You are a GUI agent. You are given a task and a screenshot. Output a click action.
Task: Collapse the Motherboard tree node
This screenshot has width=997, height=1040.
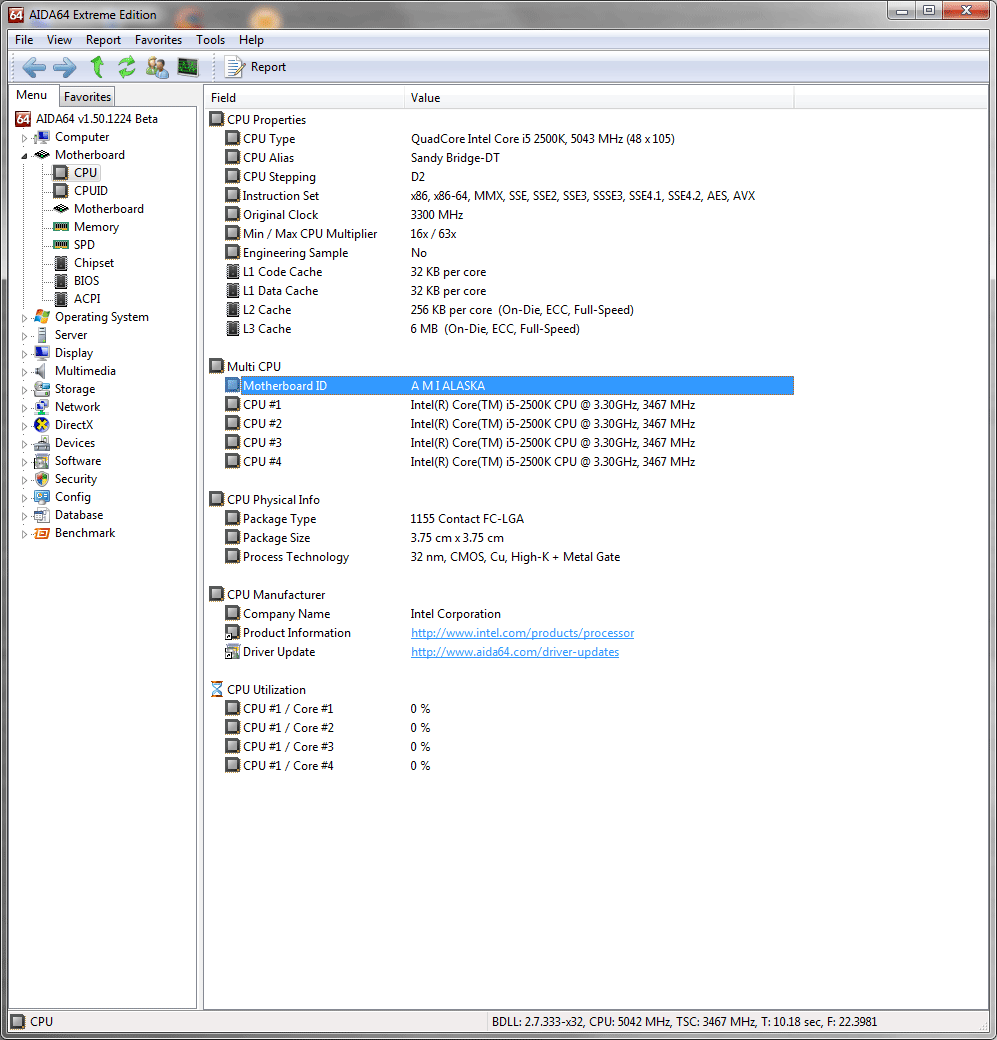[x=25, y=156]
